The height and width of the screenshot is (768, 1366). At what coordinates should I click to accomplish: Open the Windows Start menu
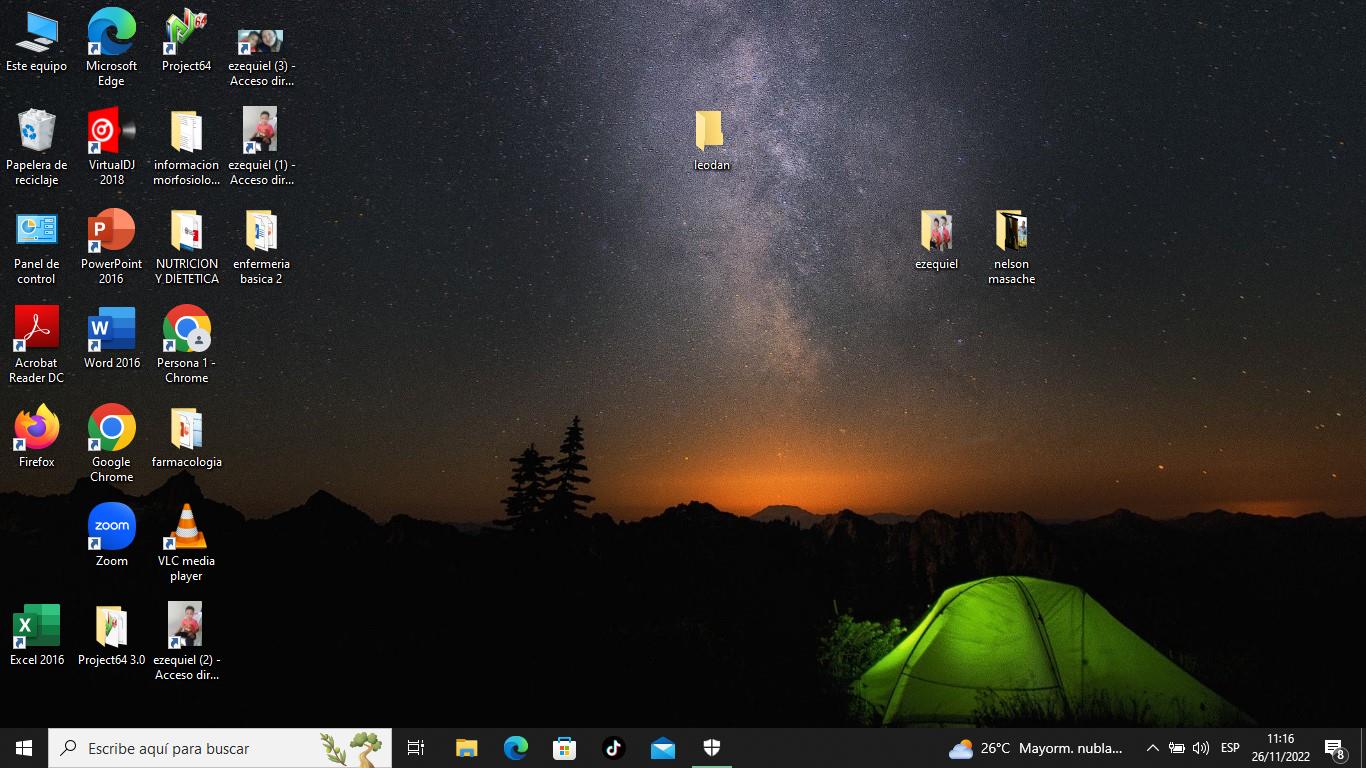[24, 748]
